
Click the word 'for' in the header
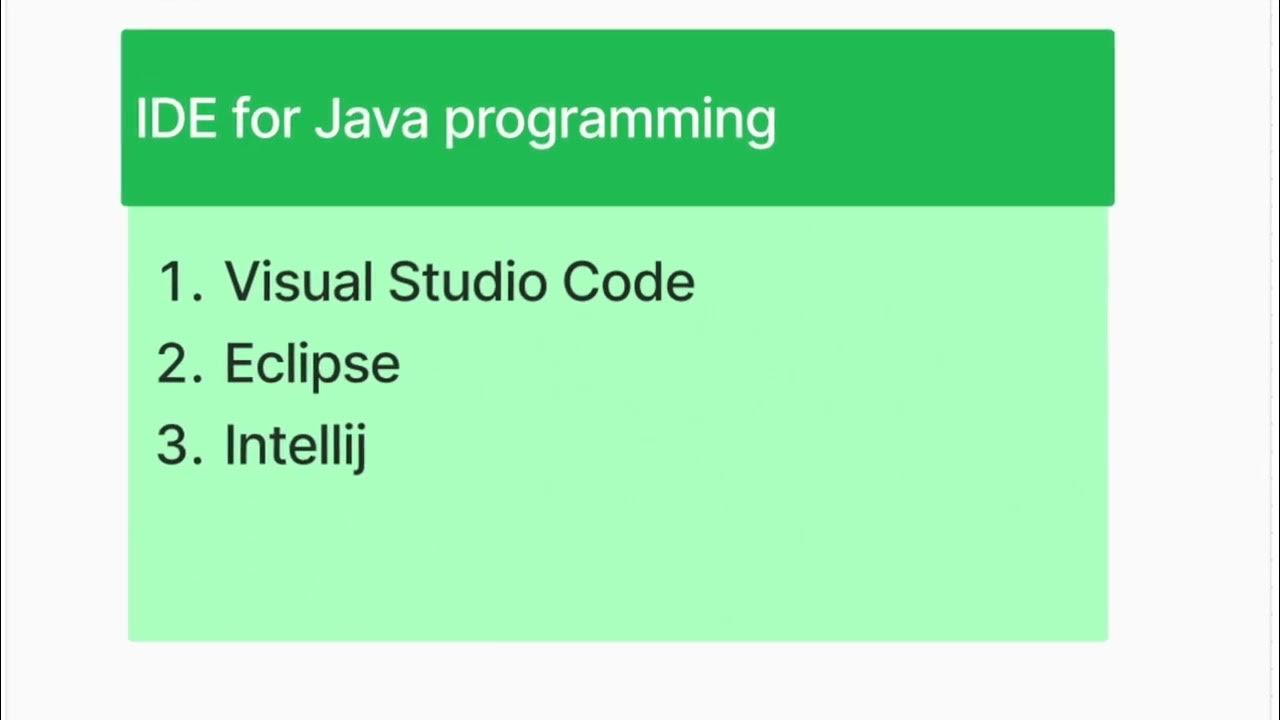coord(264,118)
